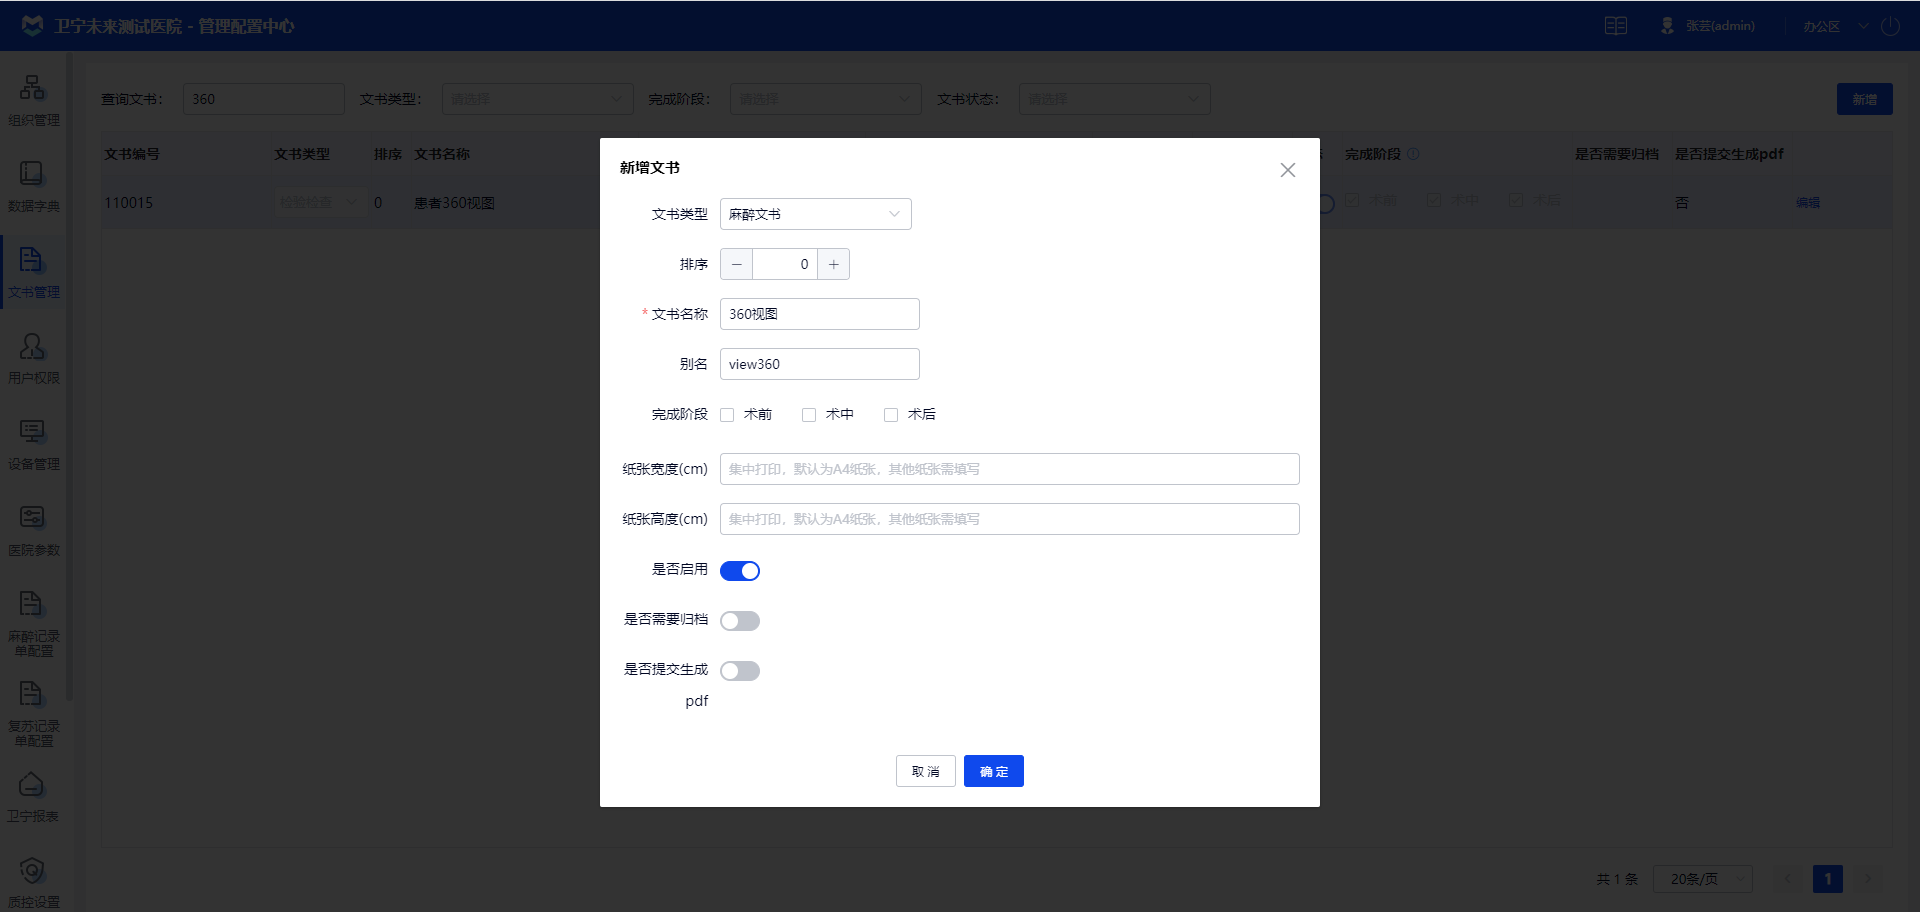
Task: Toggle 术中 checkbox in table row 110015
Action: (x=1434, y=201)
